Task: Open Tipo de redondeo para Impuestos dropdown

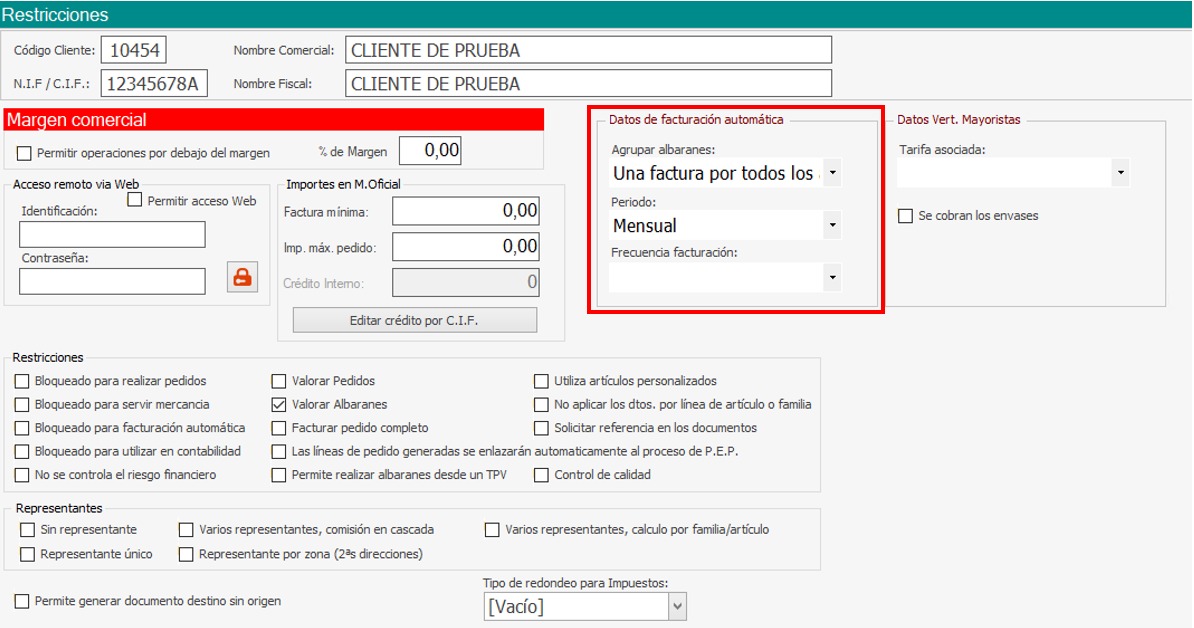Action: pos(677,606)
